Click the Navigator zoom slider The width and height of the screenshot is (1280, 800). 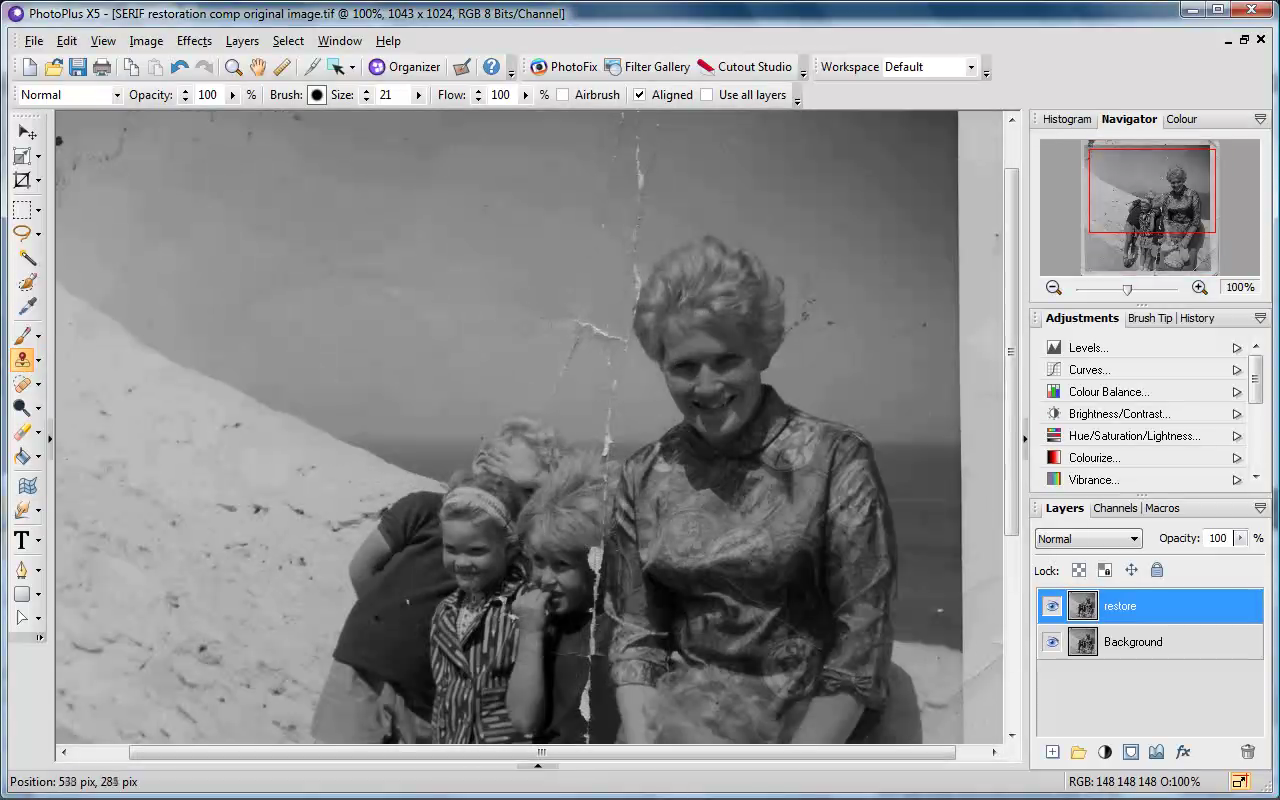pos(1127,288)
